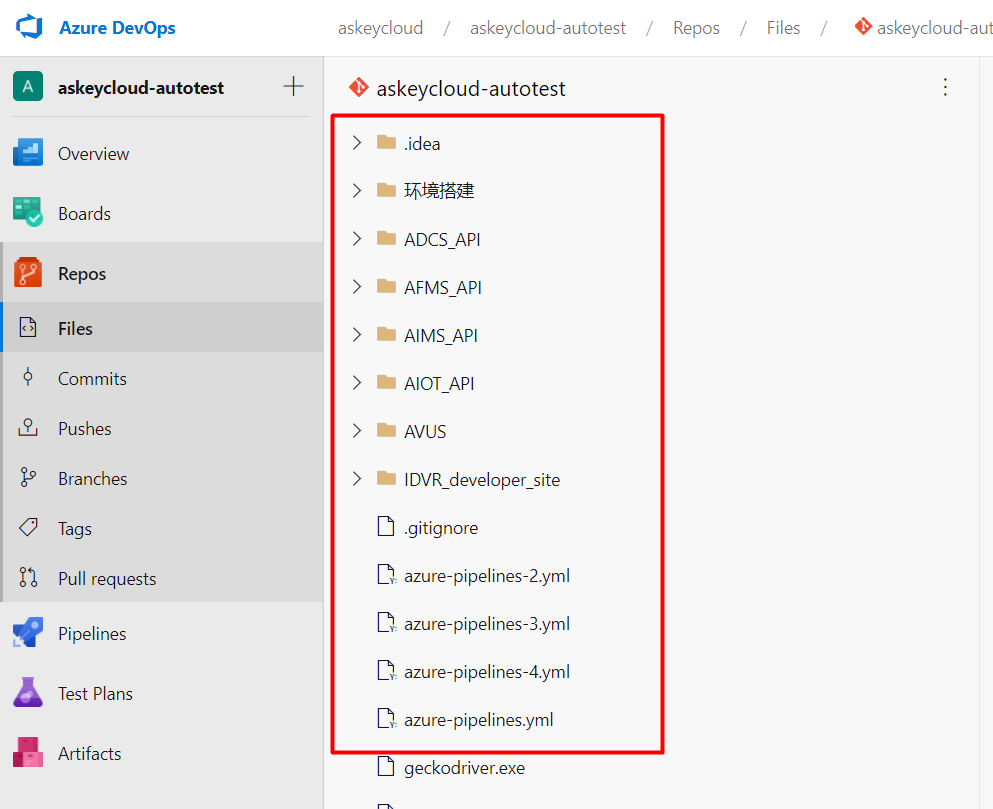The height and width of the screenshot is (809, 993).
Task: Click the Overview icon
Action: point(28,153)
